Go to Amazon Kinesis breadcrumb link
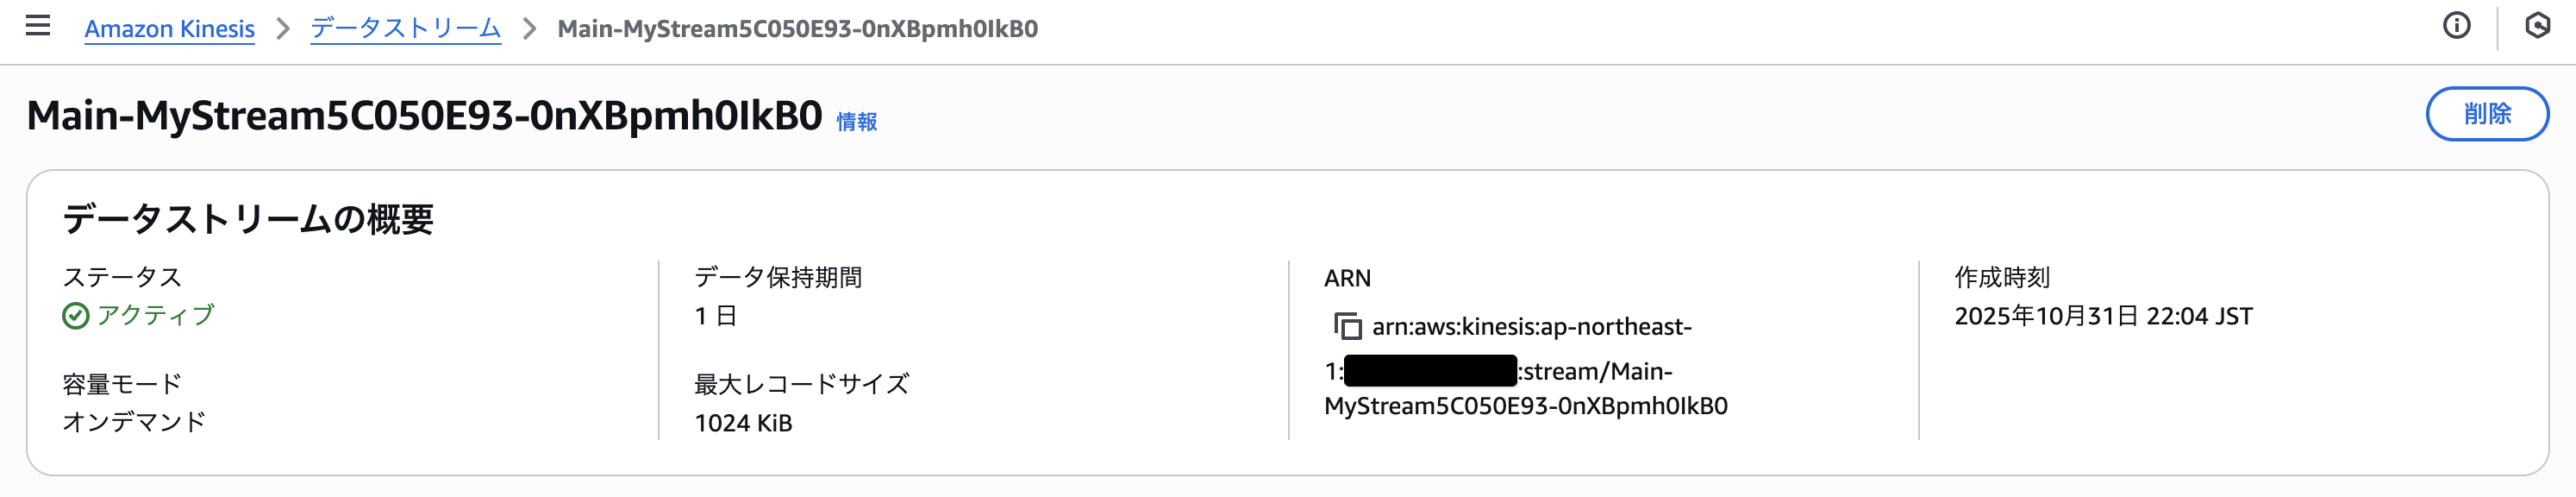This screenshot has width=2576, height=497. click(x=169, y=29)
